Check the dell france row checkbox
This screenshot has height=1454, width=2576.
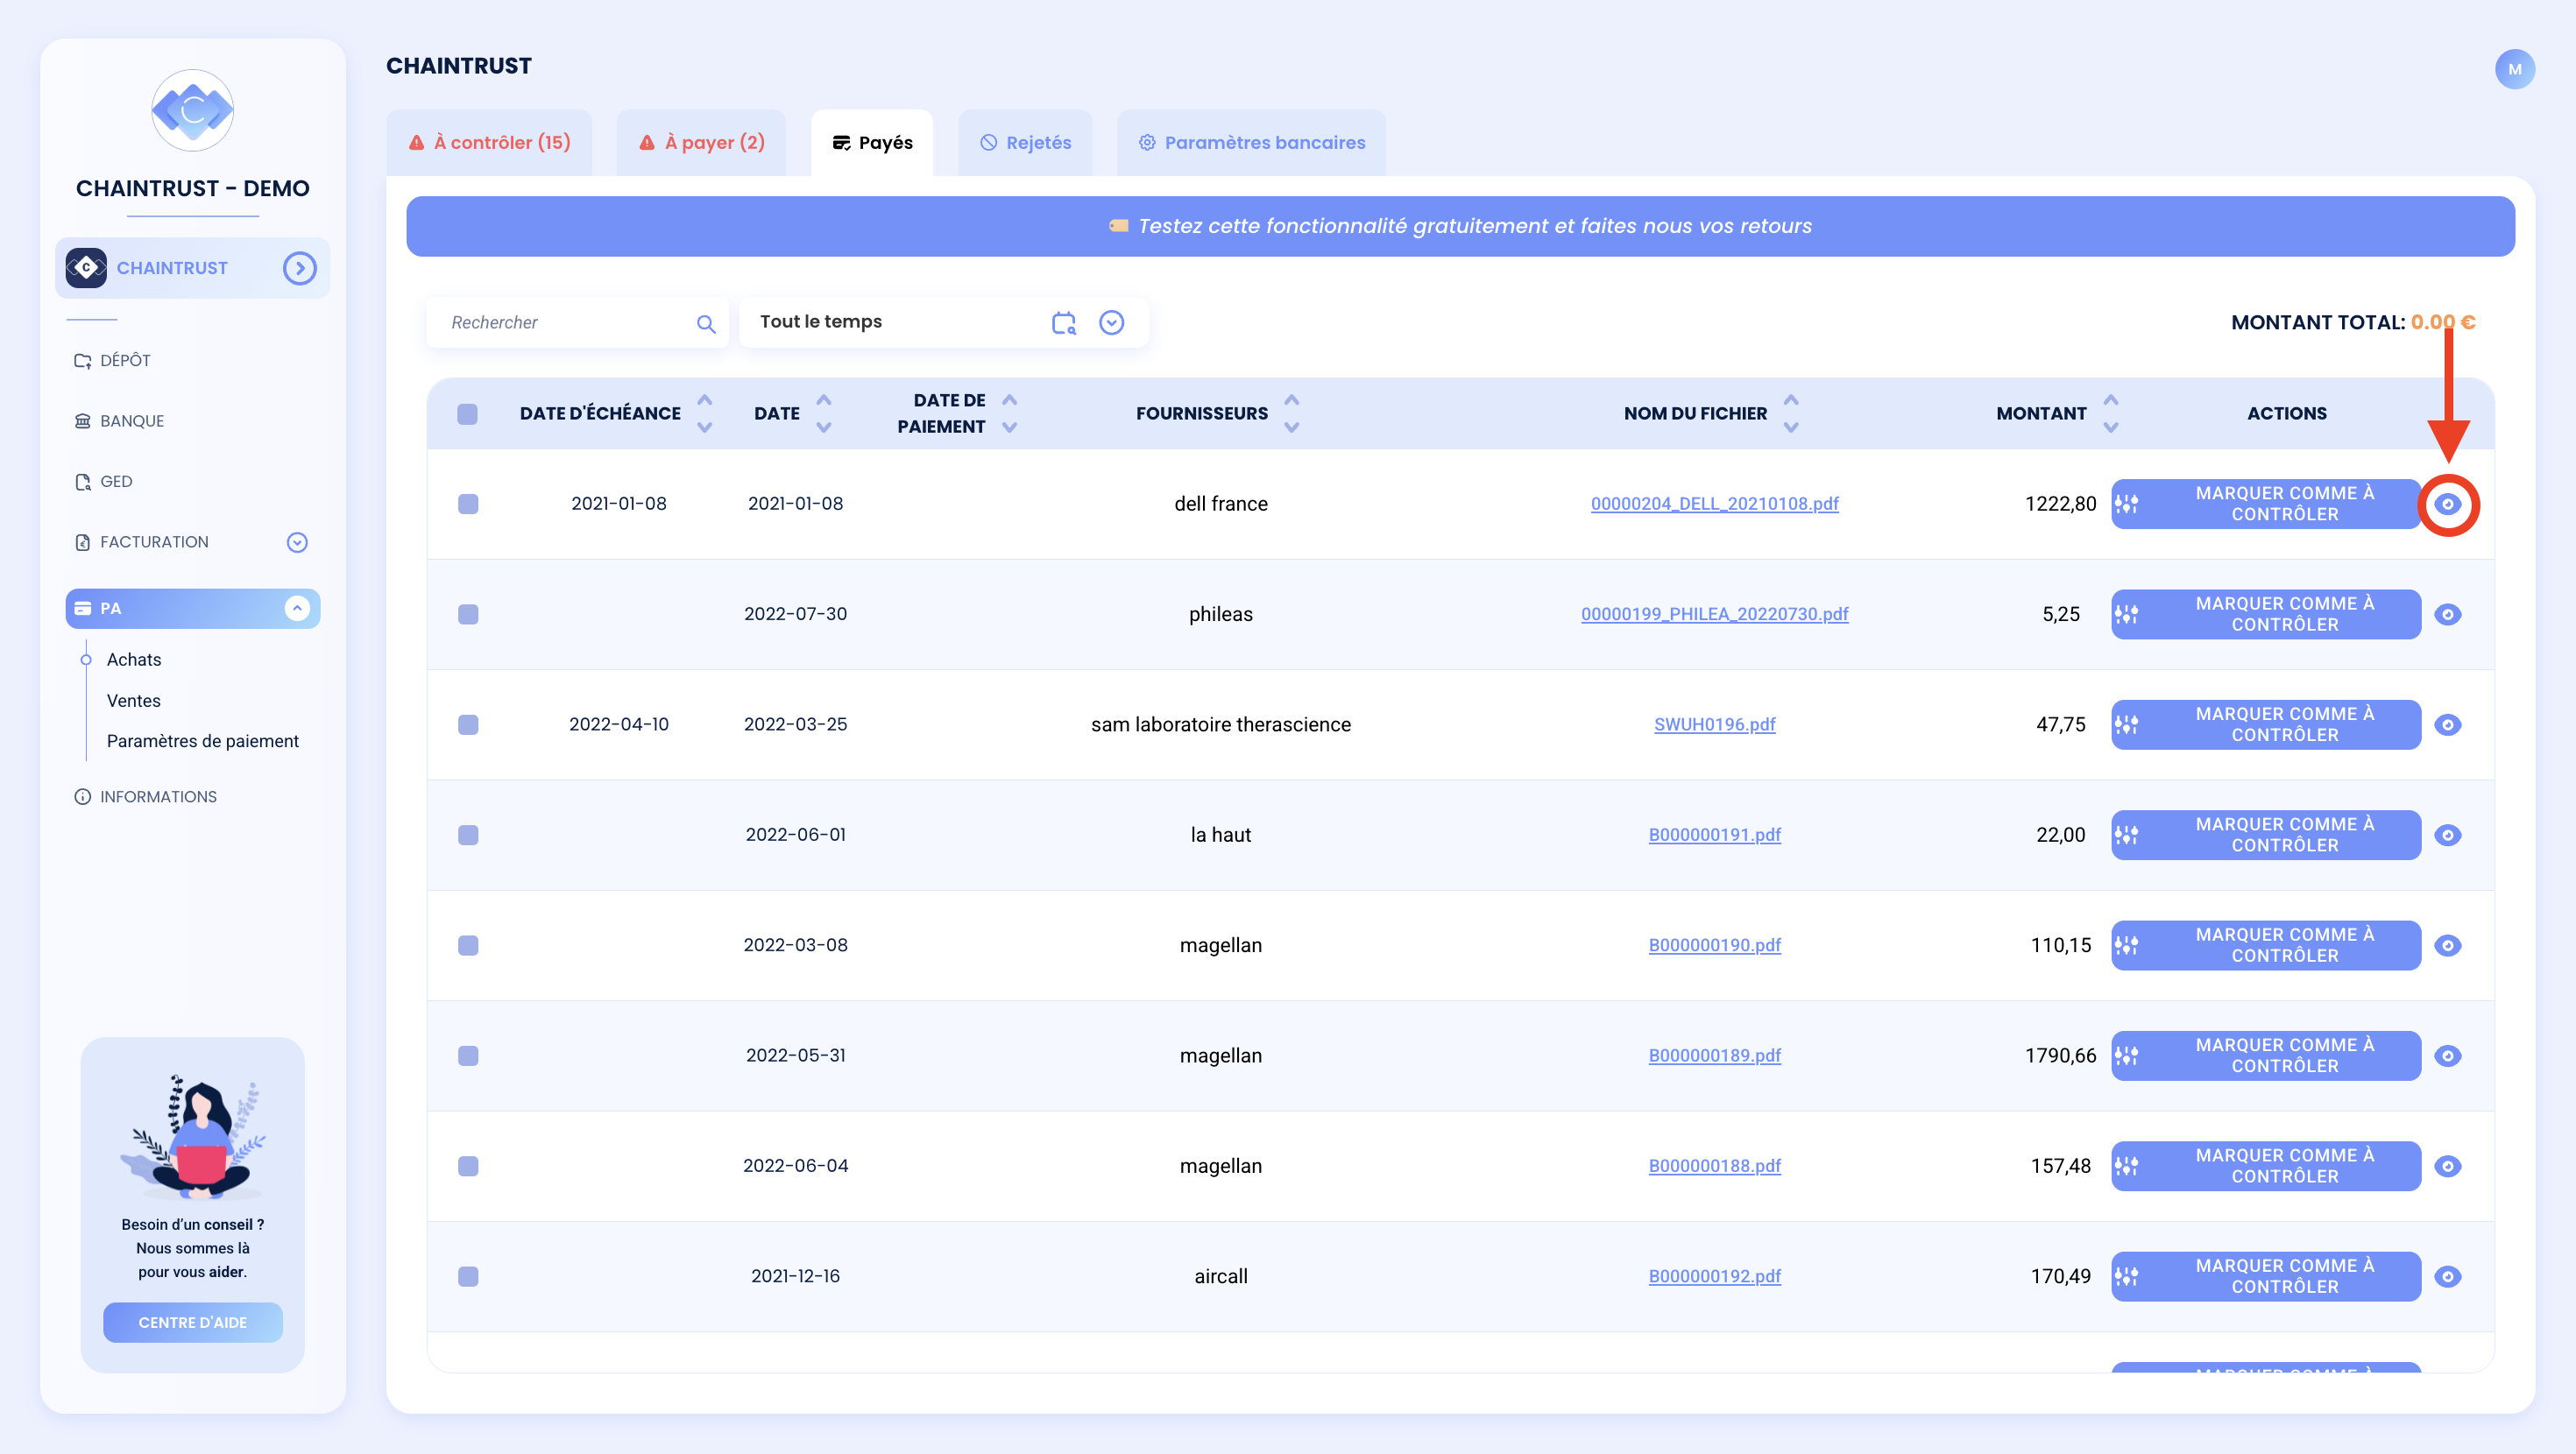pyautogui.click(x=468, y=504)
